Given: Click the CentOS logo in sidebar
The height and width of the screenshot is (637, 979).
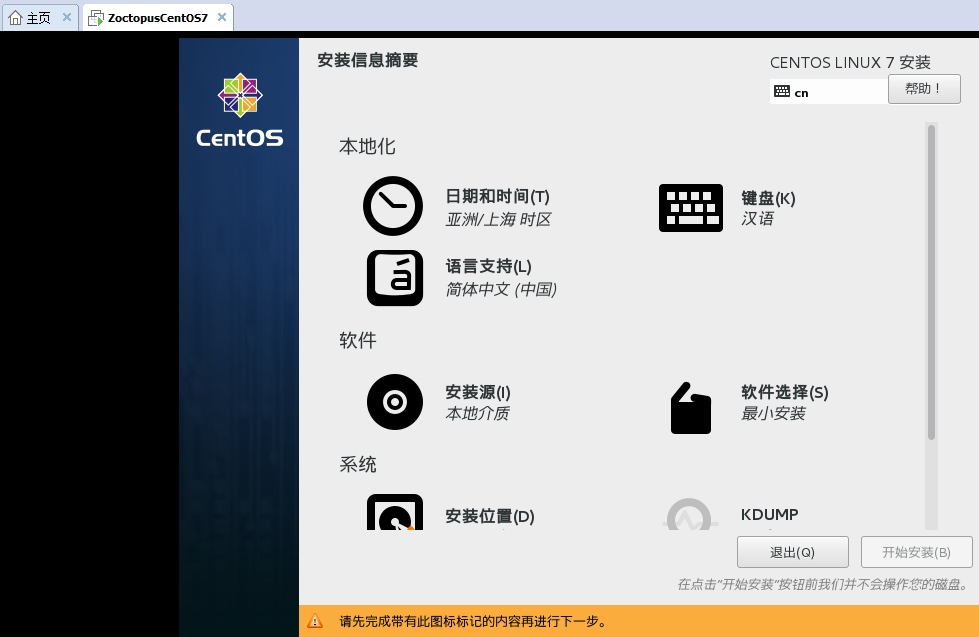Looking at the screenshot, I should [240, 111].
